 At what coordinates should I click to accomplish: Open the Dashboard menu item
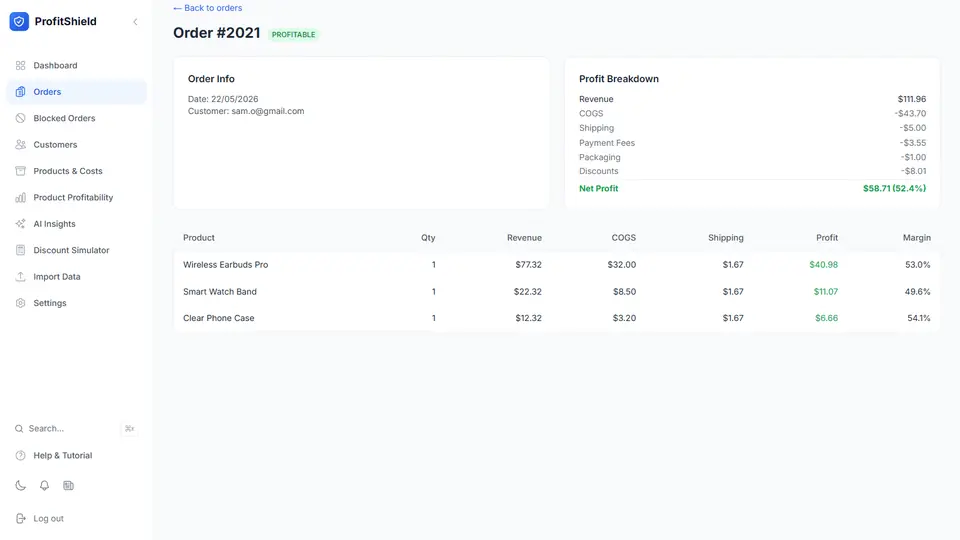(77, 66)
